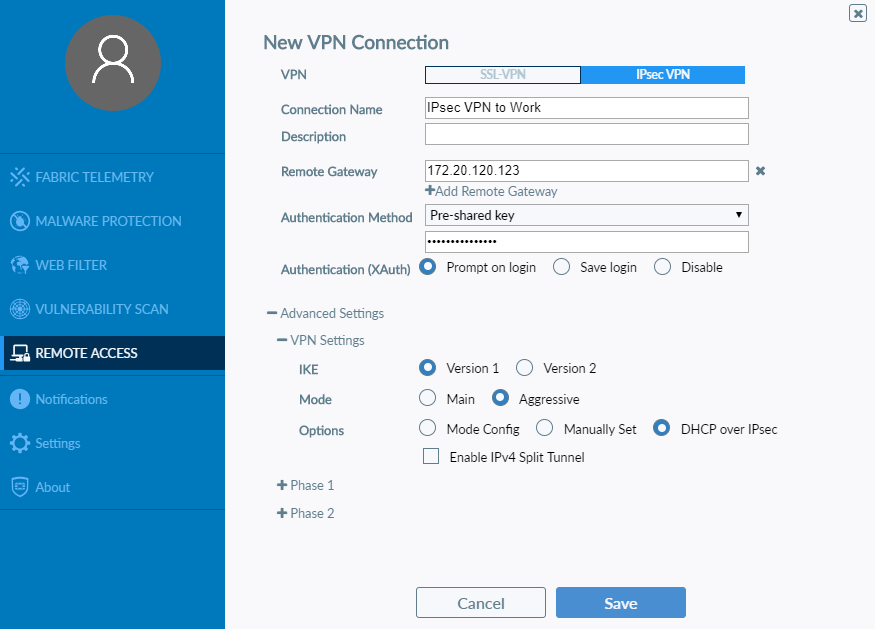875x629 pixels.
Task: Save the new VPN connection
Action: pos(620,602)
